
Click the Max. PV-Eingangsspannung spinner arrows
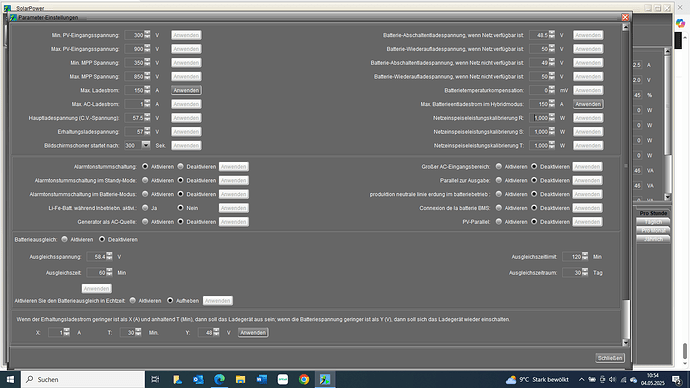pyautogui.click(x=147, y=48)
